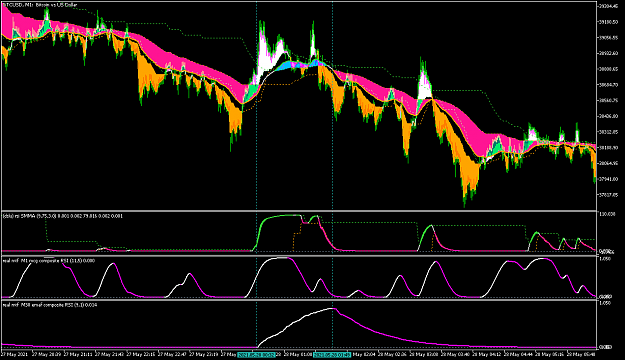Click the '28 May 05:16' time axis label
This screenshot has width=625, height=360.
click(550, 354)
